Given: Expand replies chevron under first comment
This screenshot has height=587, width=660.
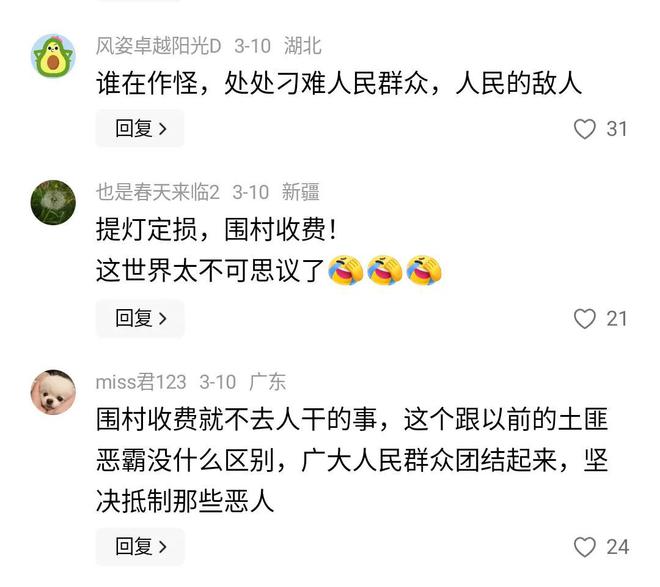Looking at the screenshot, I should click(x=163, y=129).
